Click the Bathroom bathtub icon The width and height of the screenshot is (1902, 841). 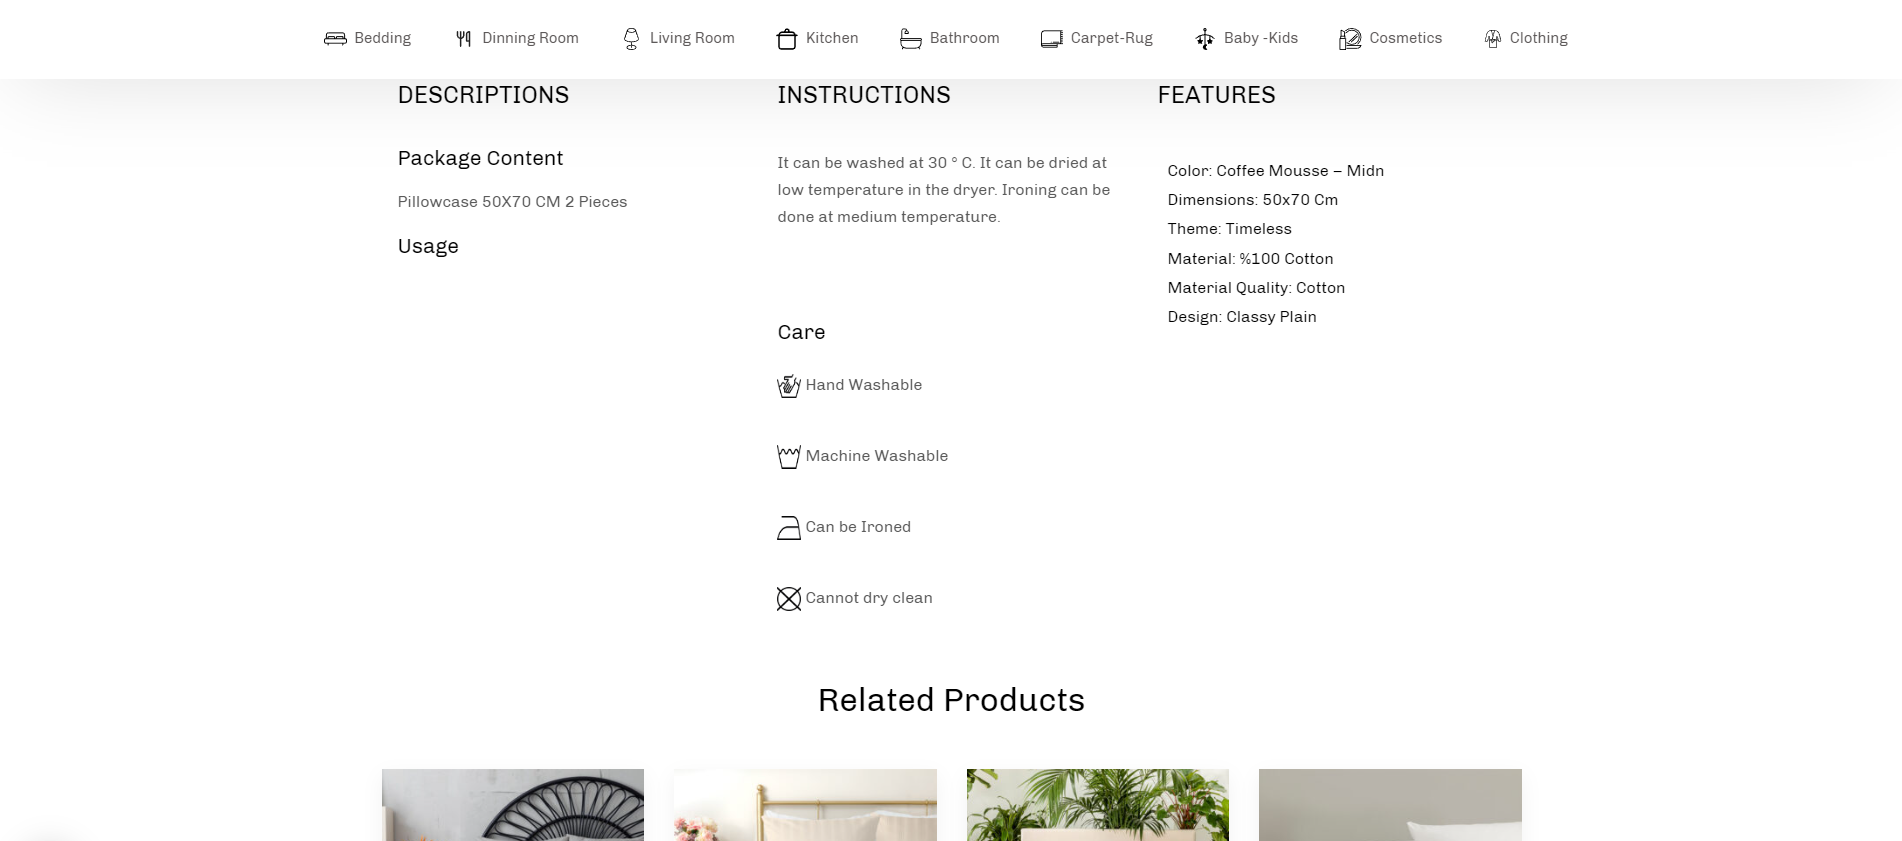pyautogui.click(x=910, y=39)
